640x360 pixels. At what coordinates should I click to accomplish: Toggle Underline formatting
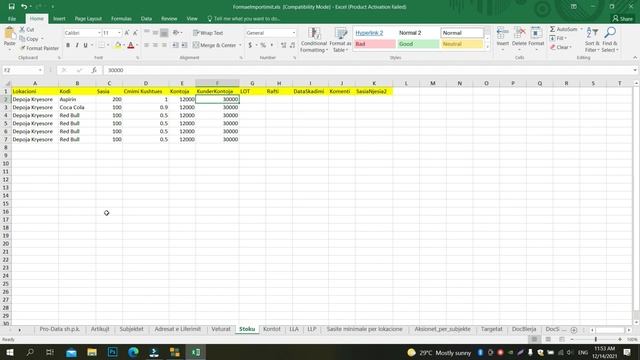(x=85, y=45)
